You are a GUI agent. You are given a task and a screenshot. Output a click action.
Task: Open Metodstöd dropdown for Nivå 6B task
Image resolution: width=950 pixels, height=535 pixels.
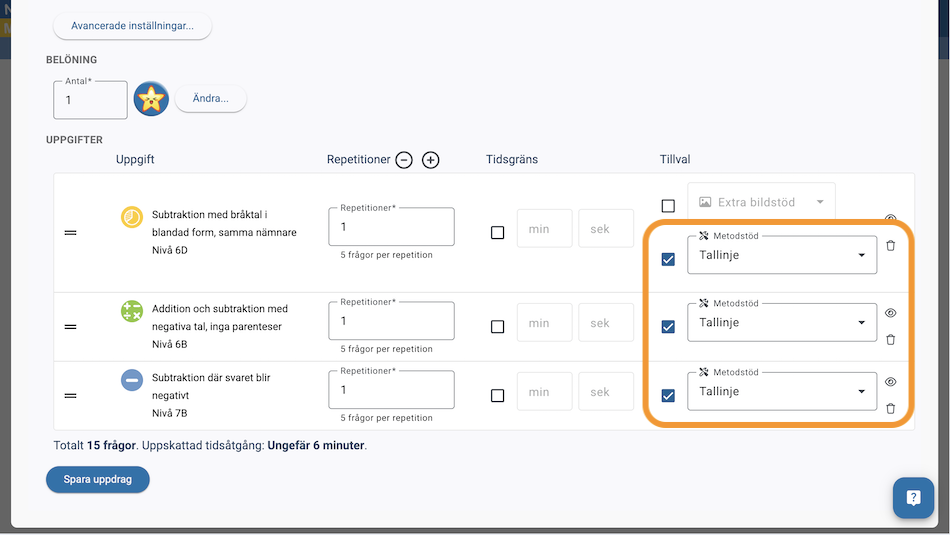pos(781,323)
